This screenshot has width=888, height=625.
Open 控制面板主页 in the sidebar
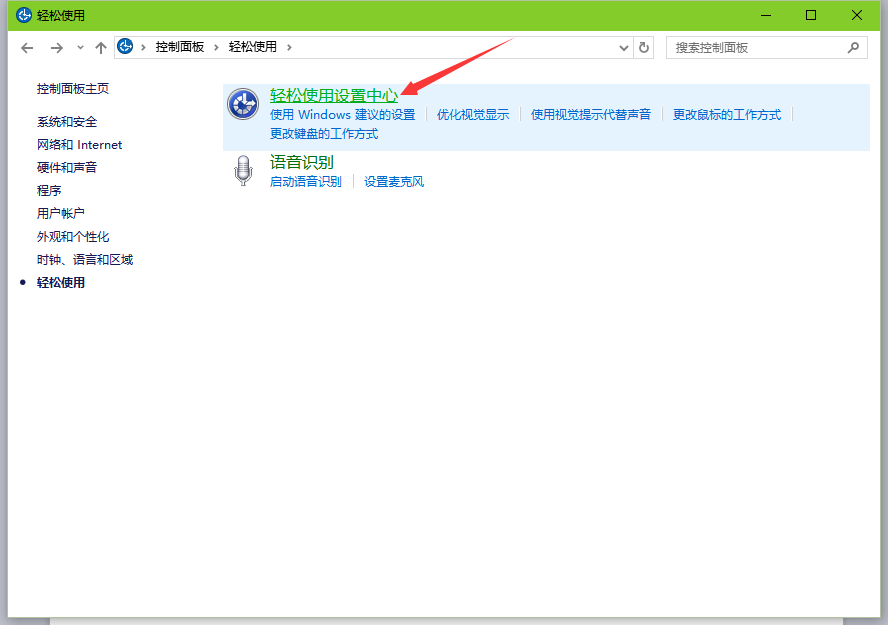[x=73, y=89]
